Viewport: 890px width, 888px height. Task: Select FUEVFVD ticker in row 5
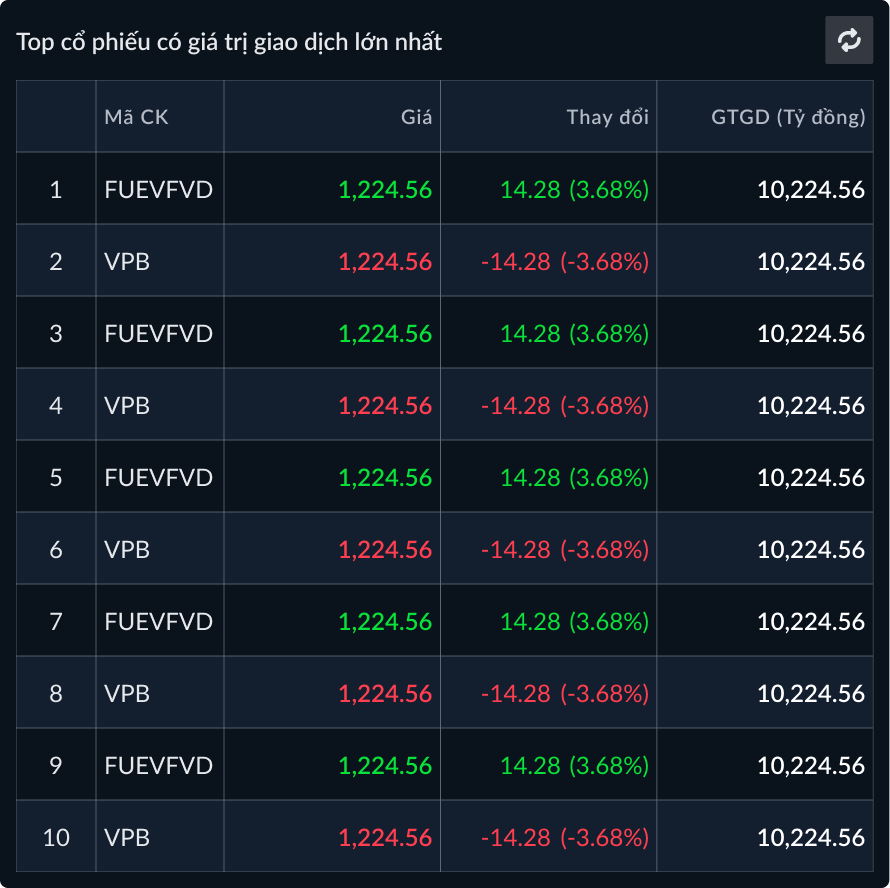[158, 477]
